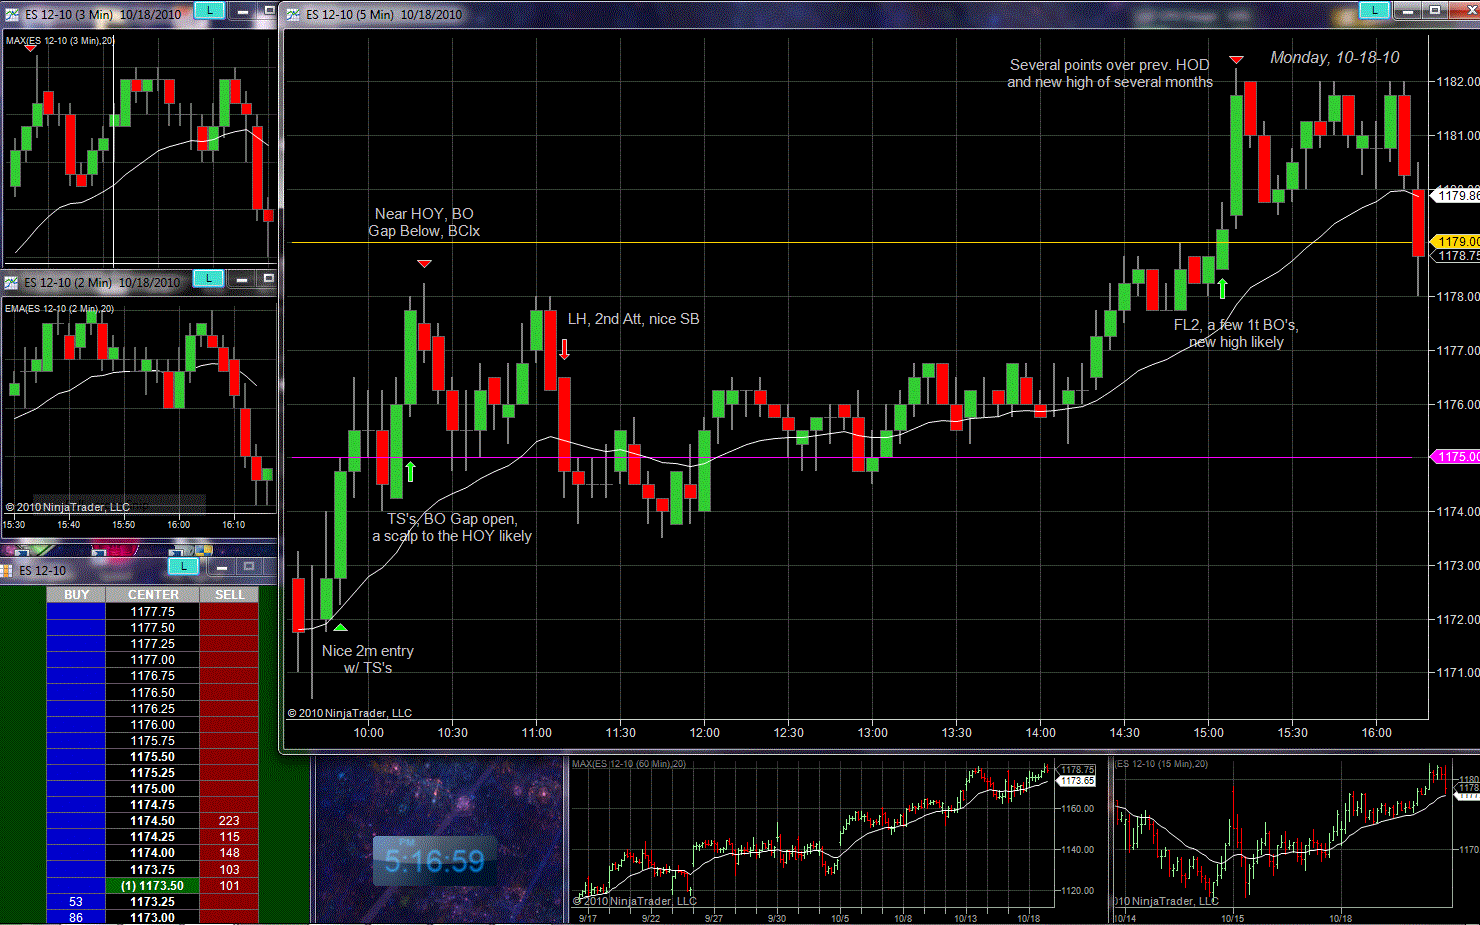Image resolution: width=1480 pixels, height=925 pixels.
Task: Click the ES 12-10 SuperDOM window icon
Action: [7, 571]
